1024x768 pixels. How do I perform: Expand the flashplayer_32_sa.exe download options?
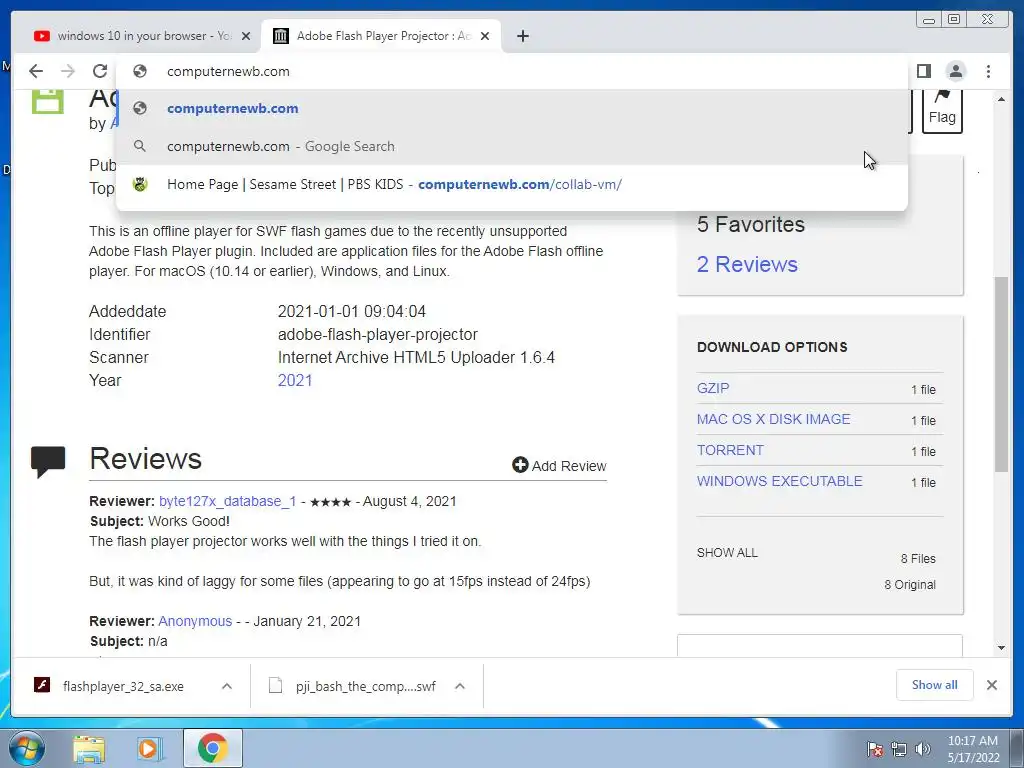(227, 686)
